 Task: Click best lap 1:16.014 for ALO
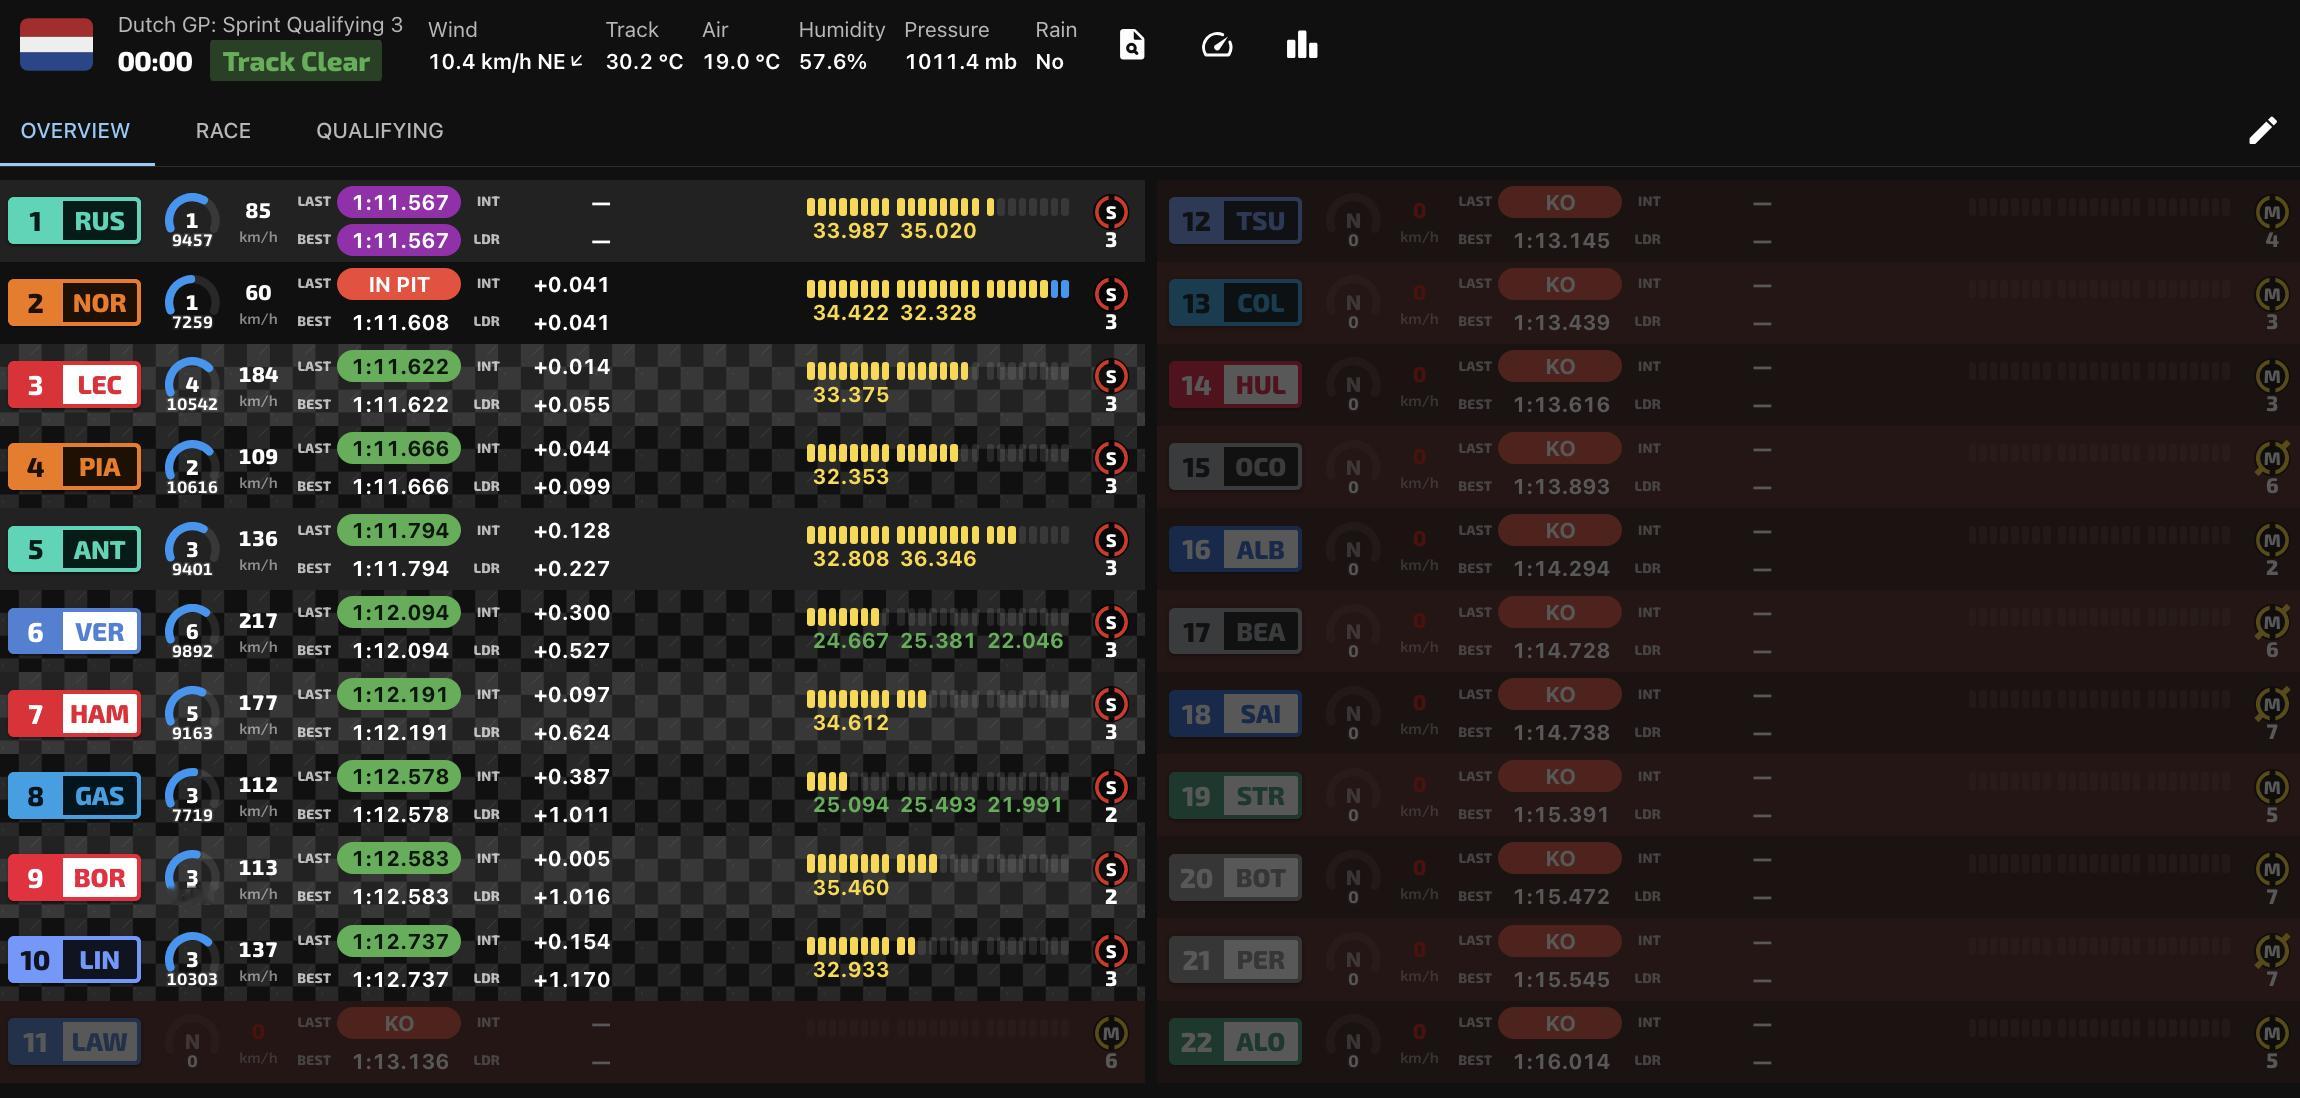coord(1561,1061)
